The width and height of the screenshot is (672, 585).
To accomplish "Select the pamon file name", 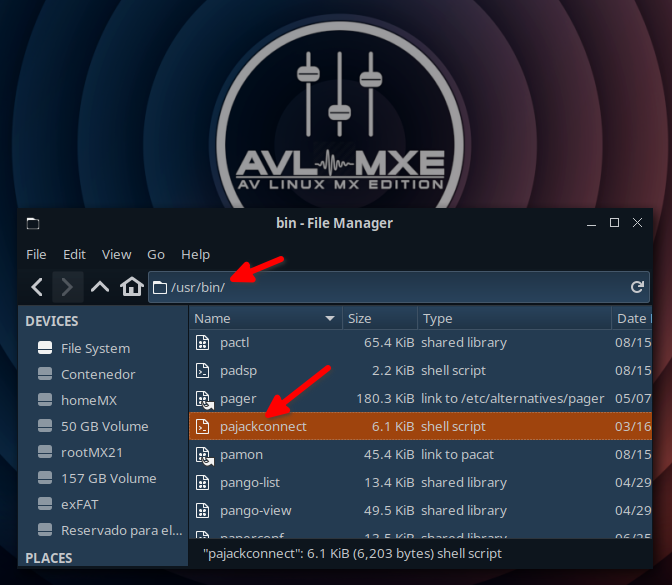I will click(241, 455).
